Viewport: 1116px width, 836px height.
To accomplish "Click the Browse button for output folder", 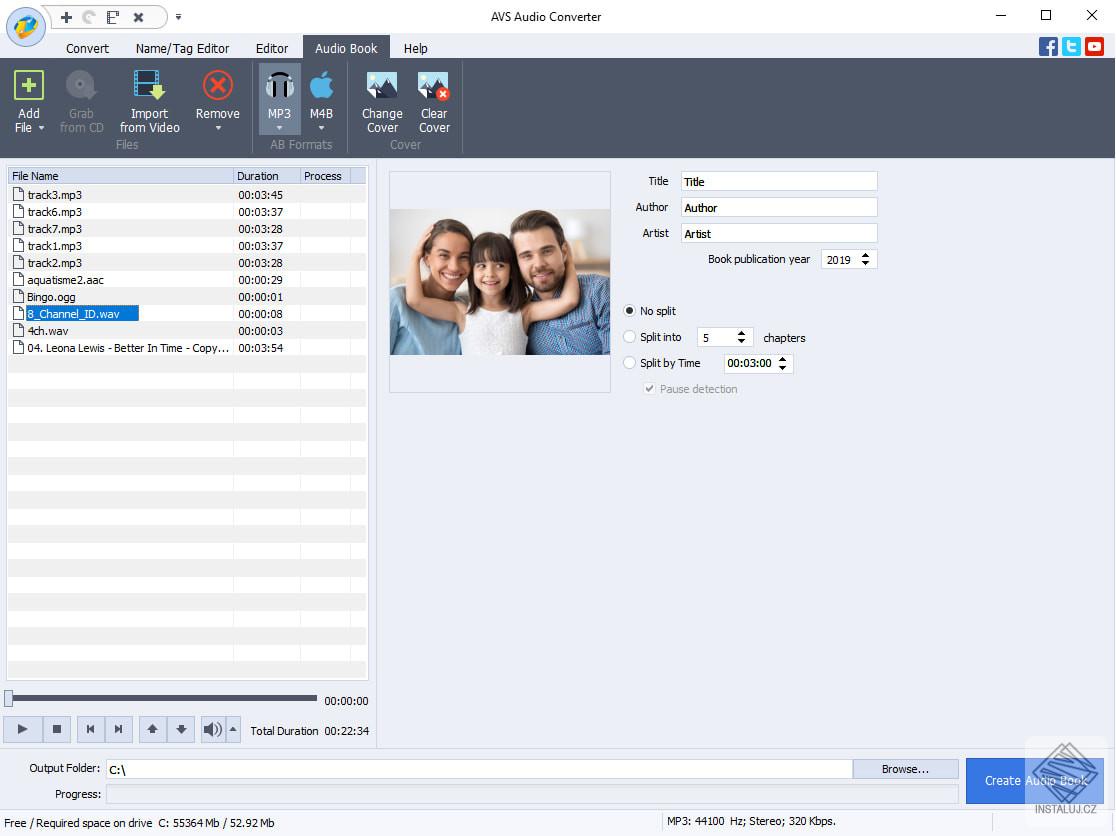I will (904, 768).
